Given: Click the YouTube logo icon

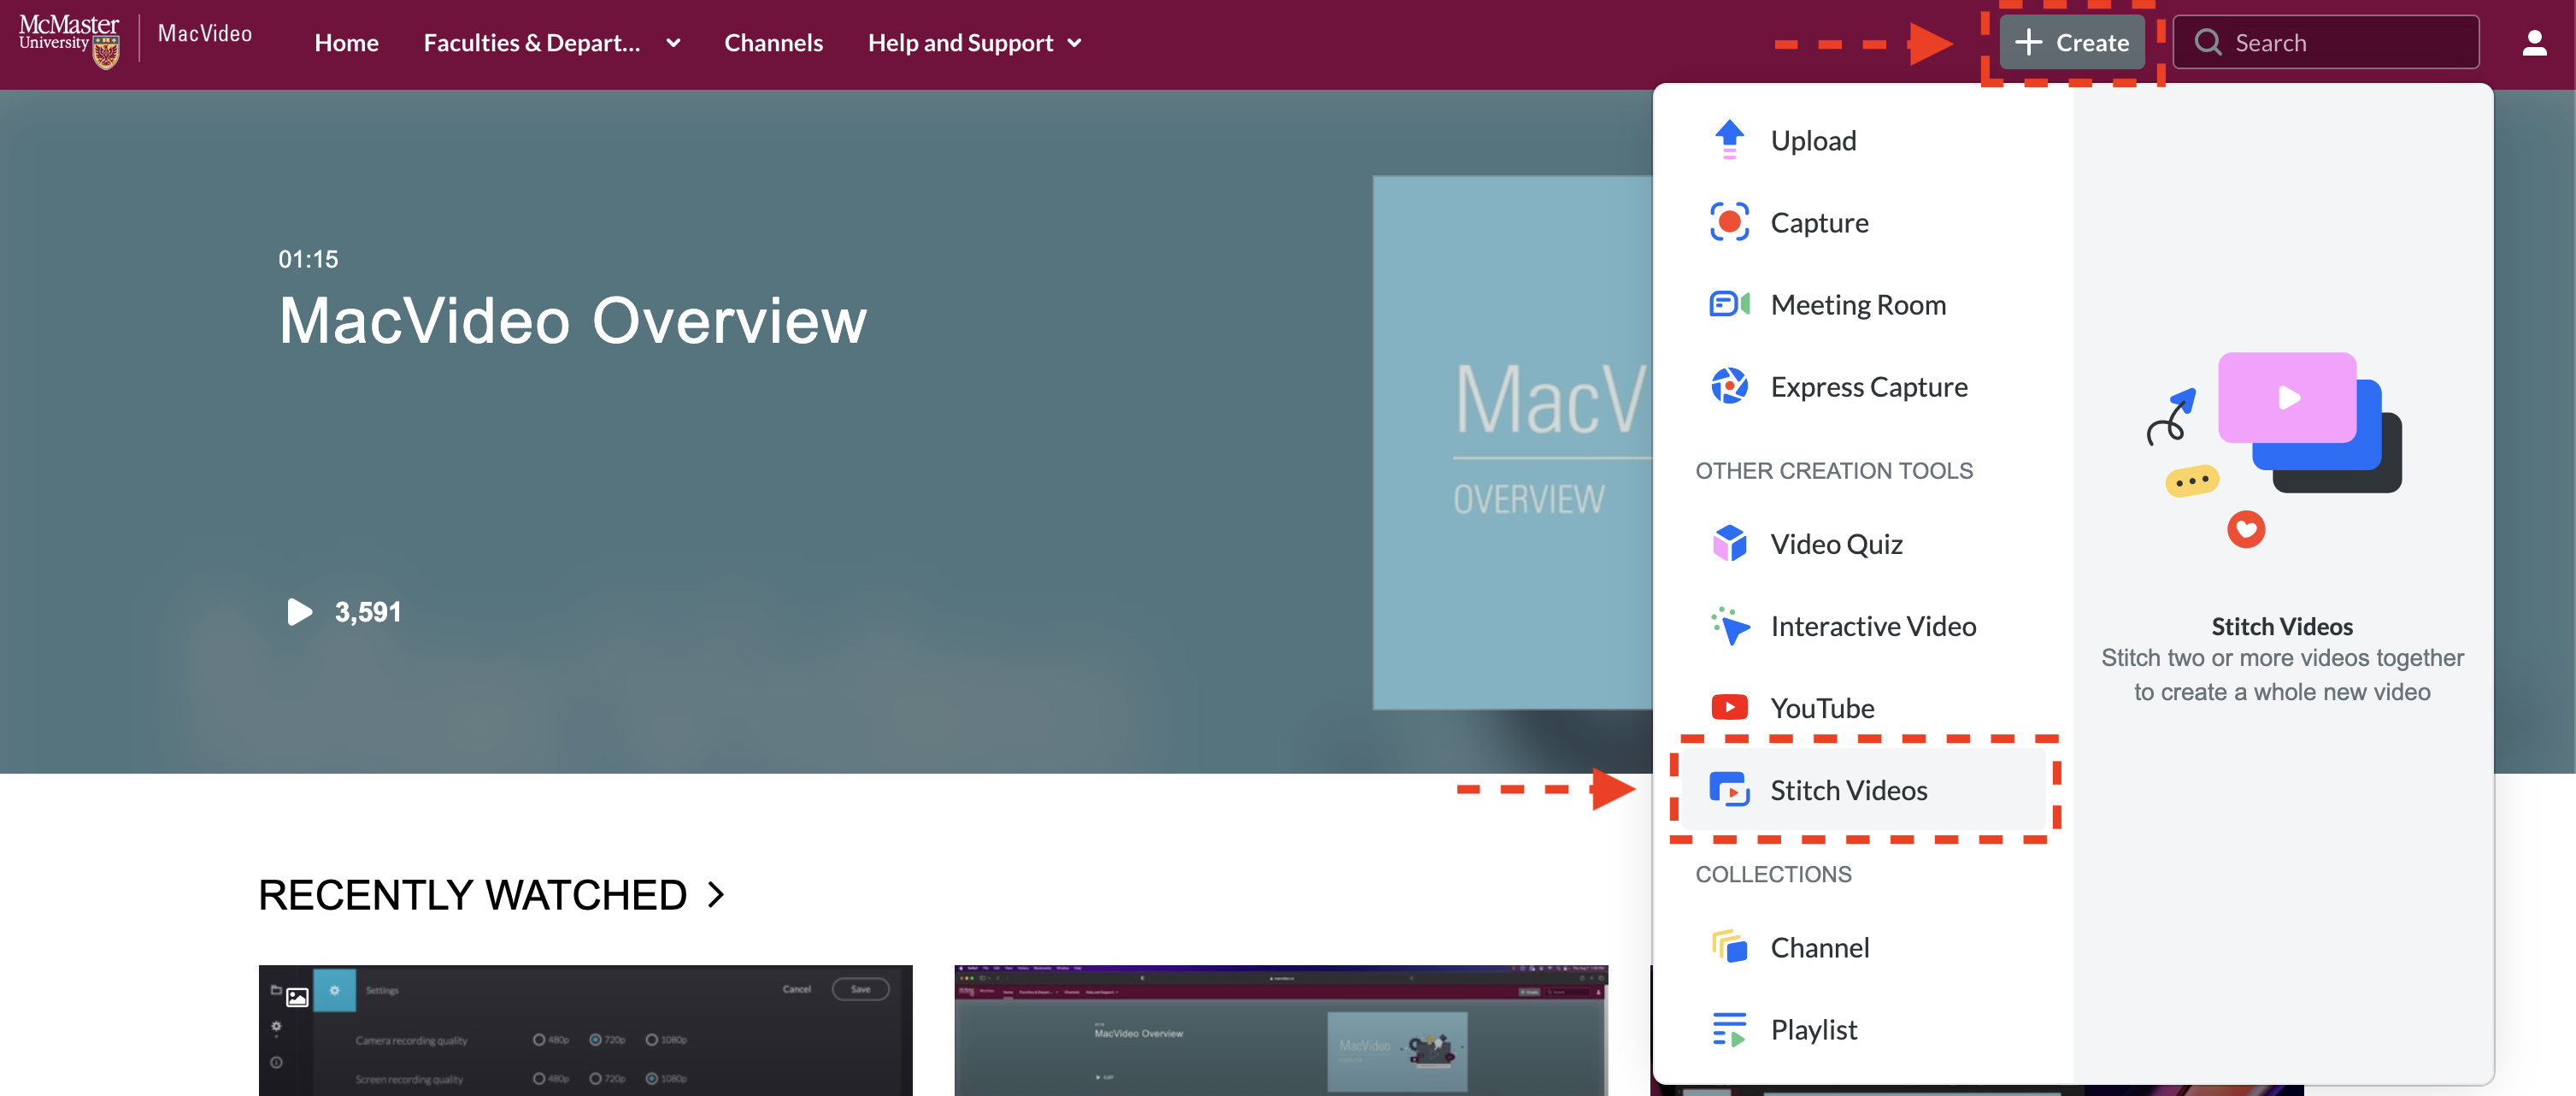Looking at the screenshot, I should [x=1729, y=708].
